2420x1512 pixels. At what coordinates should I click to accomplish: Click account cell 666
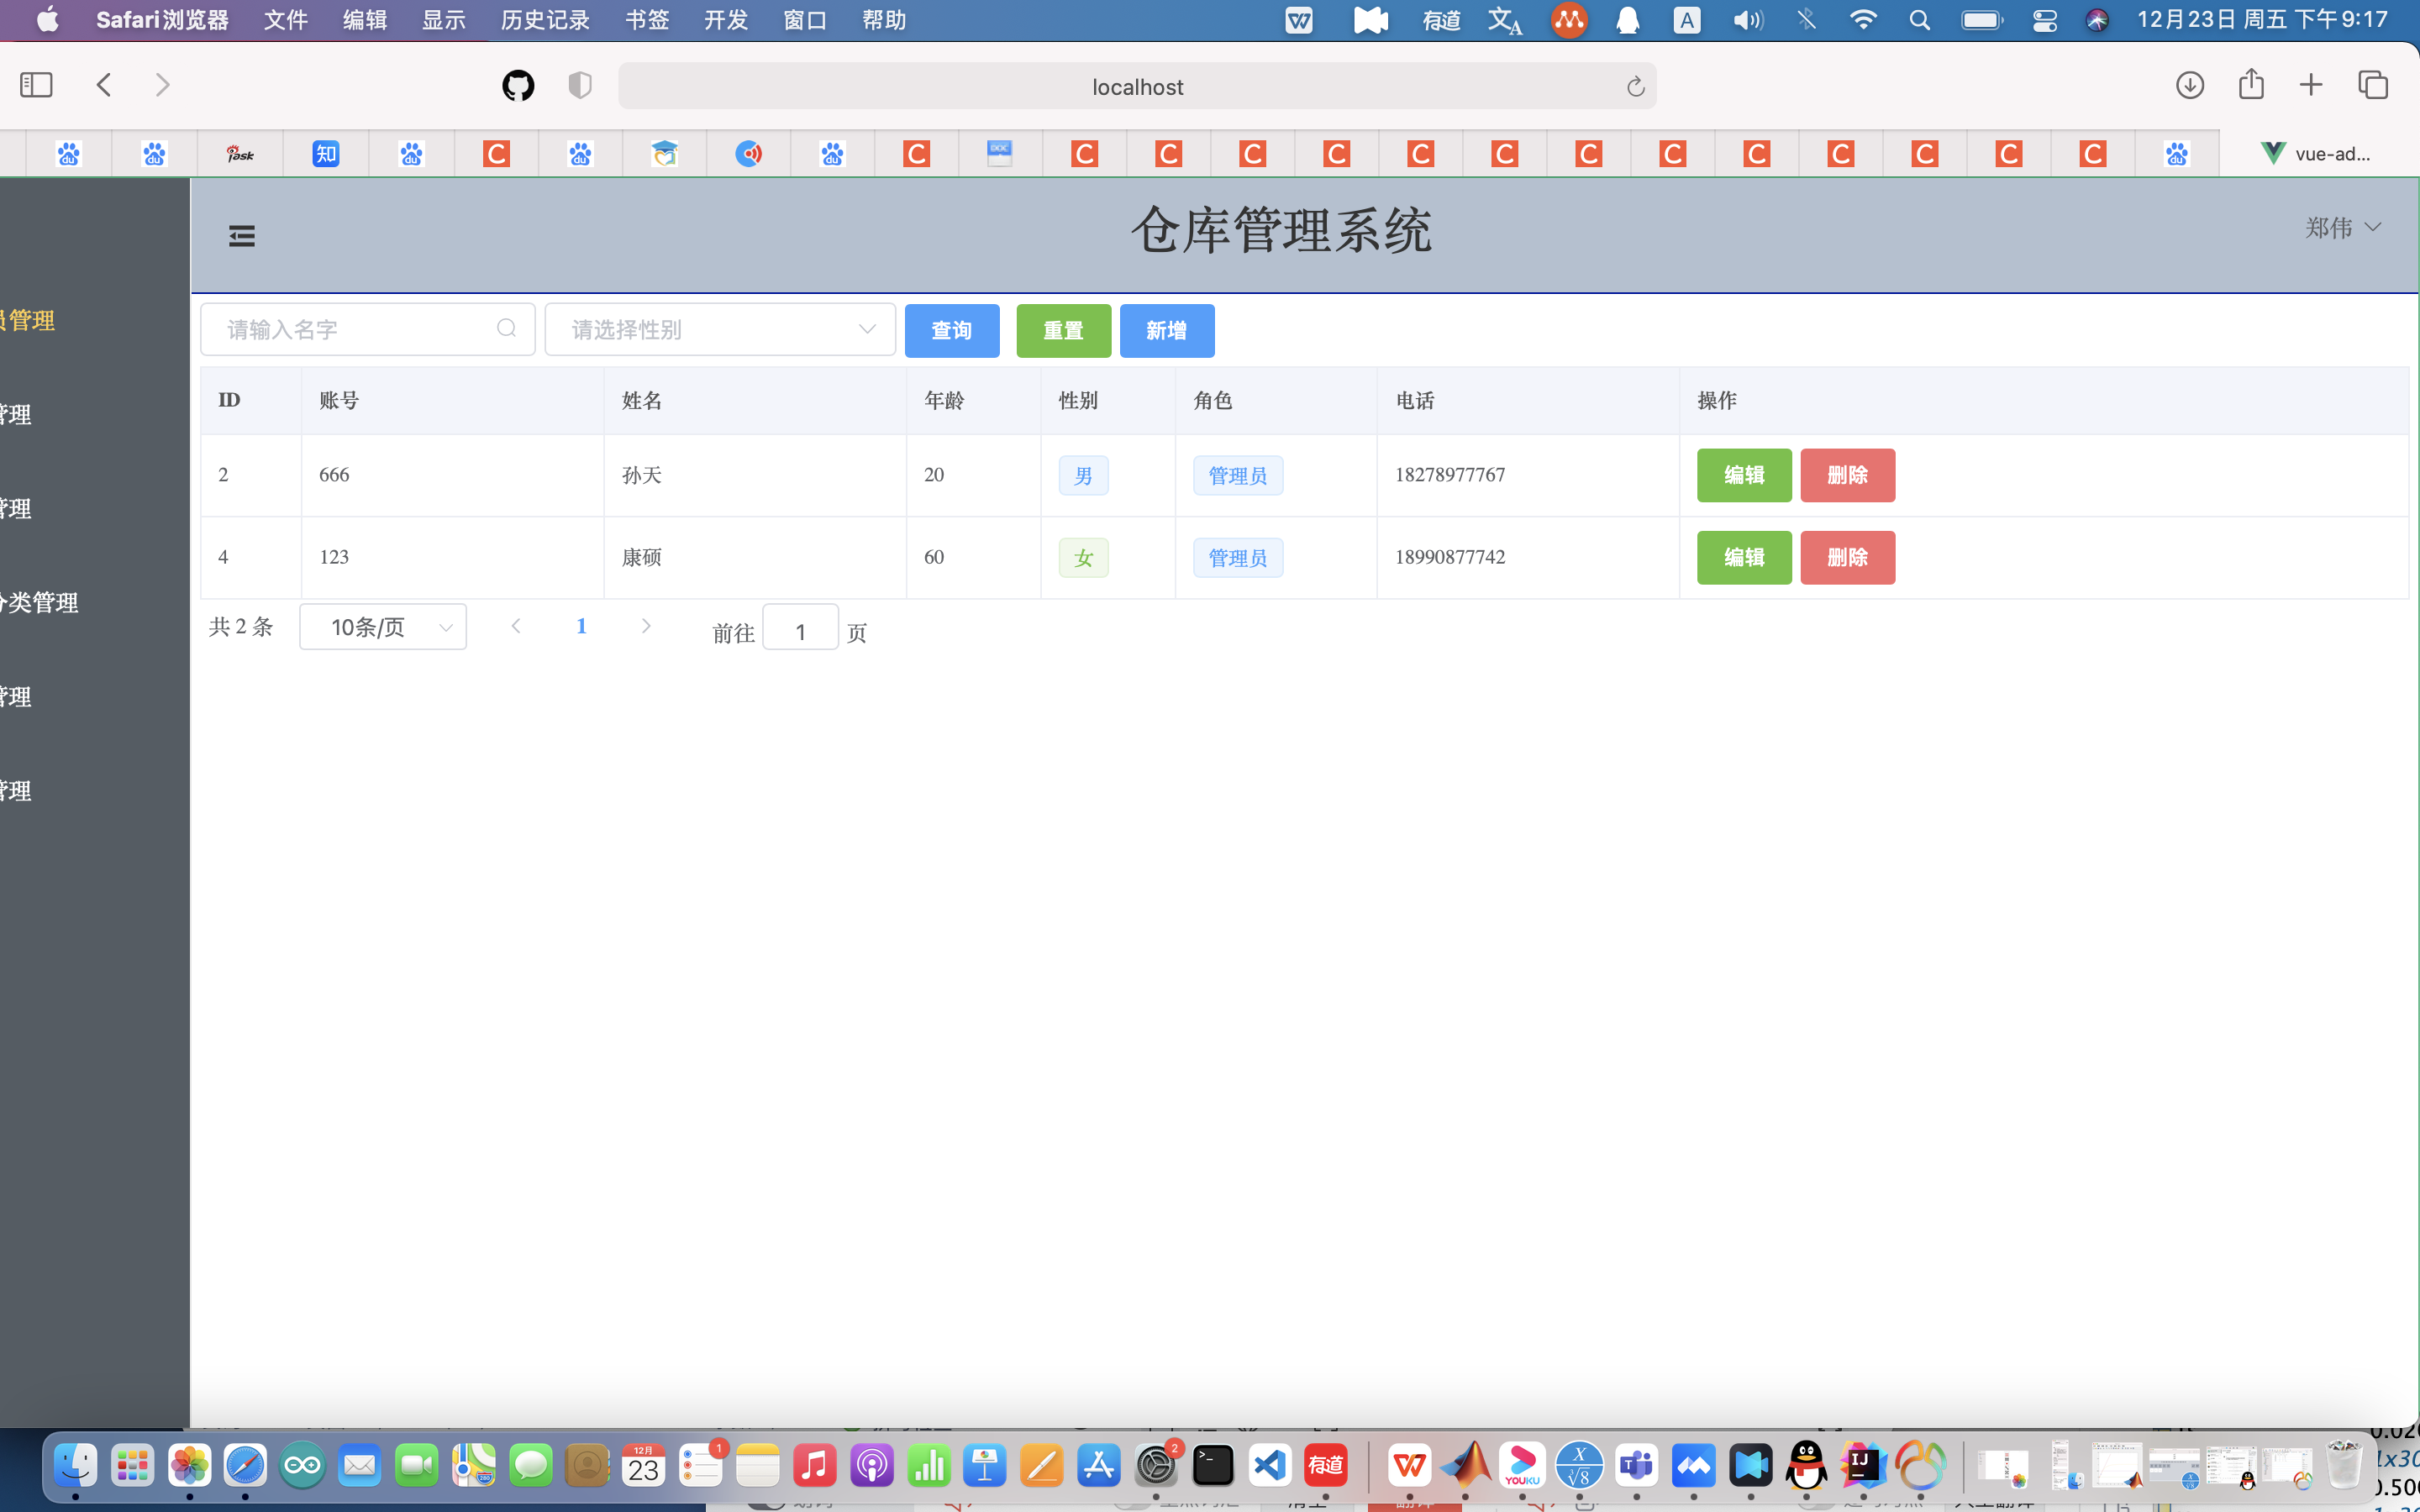(x=334, y=475)
